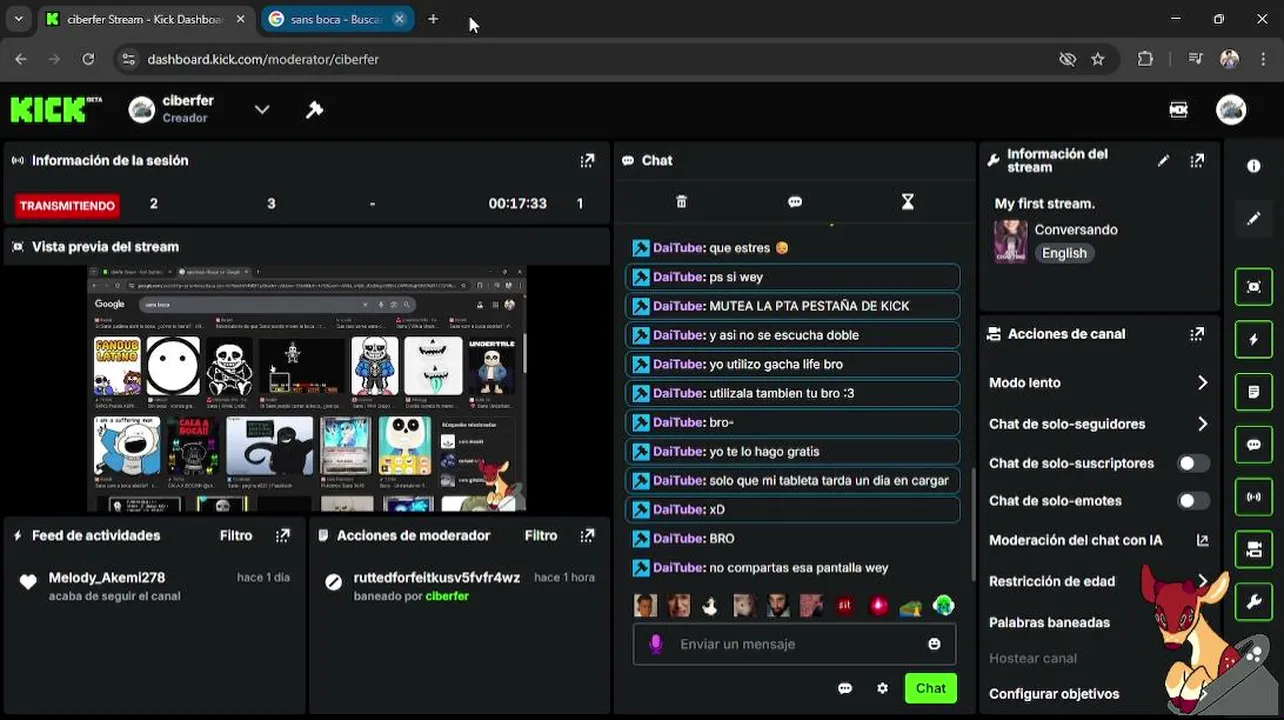
Task: Click the chat scrollbar
Action: click(973, 524)
